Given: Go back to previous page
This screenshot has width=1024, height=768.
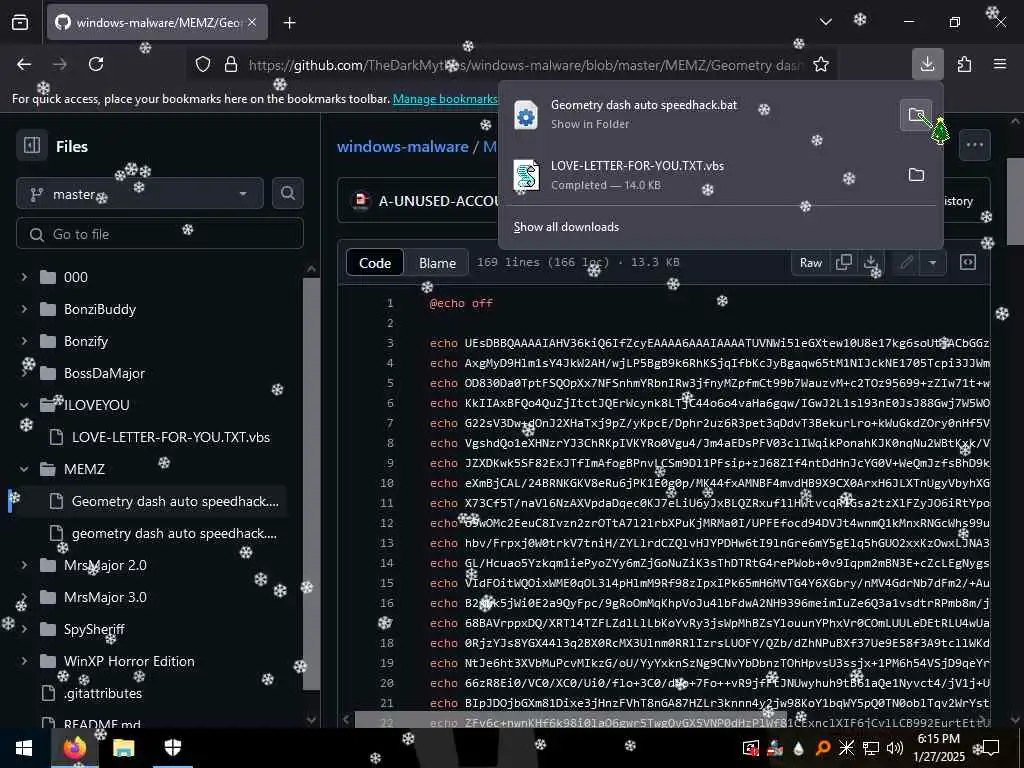Looking at the screenshot, I should click(24, 64).
